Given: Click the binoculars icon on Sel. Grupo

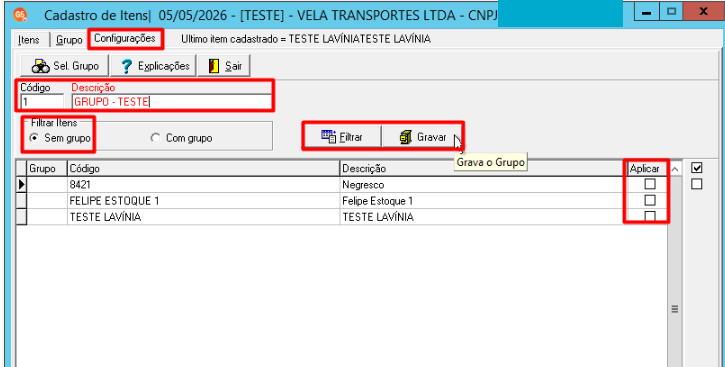Looking at the screenshot, I should tap(41, 66).
